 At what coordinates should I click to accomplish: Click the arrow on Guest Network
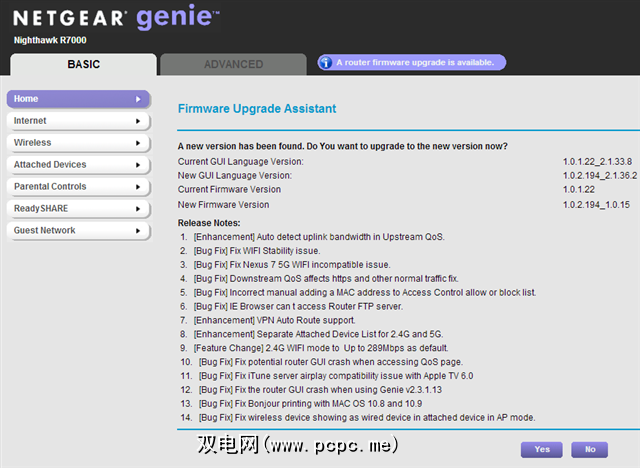[138, 231]
